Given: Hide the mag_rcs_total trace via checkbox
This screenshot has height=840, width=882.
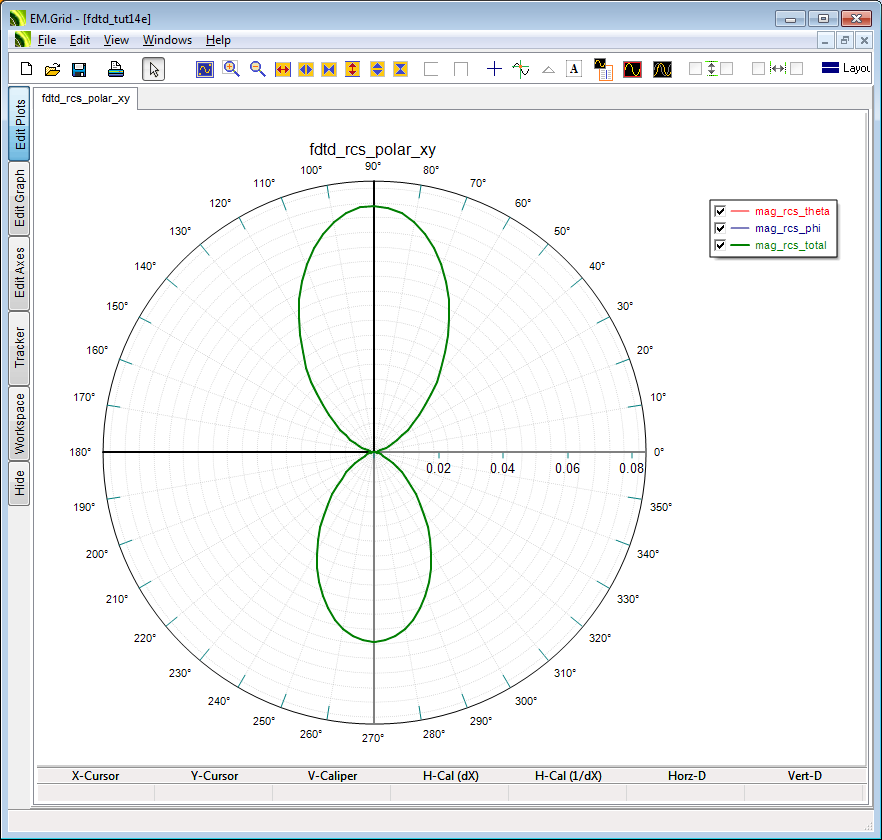Looking at the screenshot, I should point(719,245).
